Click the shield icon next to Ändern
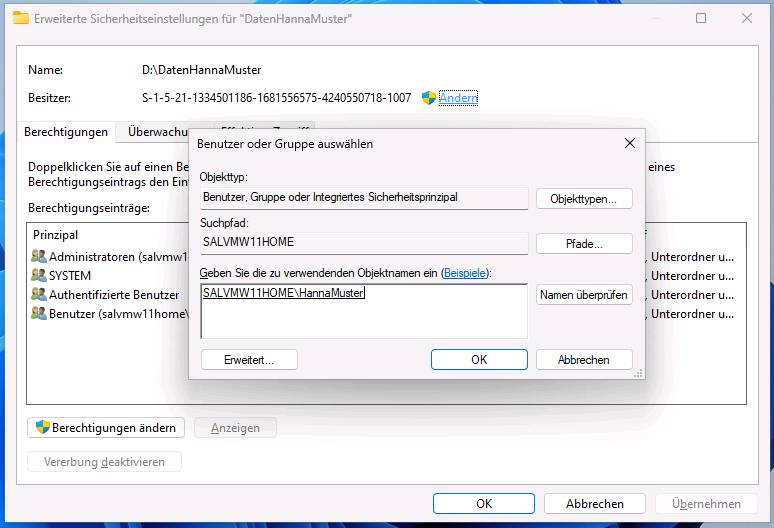The image size is (774, 528). tap(429, 98)
